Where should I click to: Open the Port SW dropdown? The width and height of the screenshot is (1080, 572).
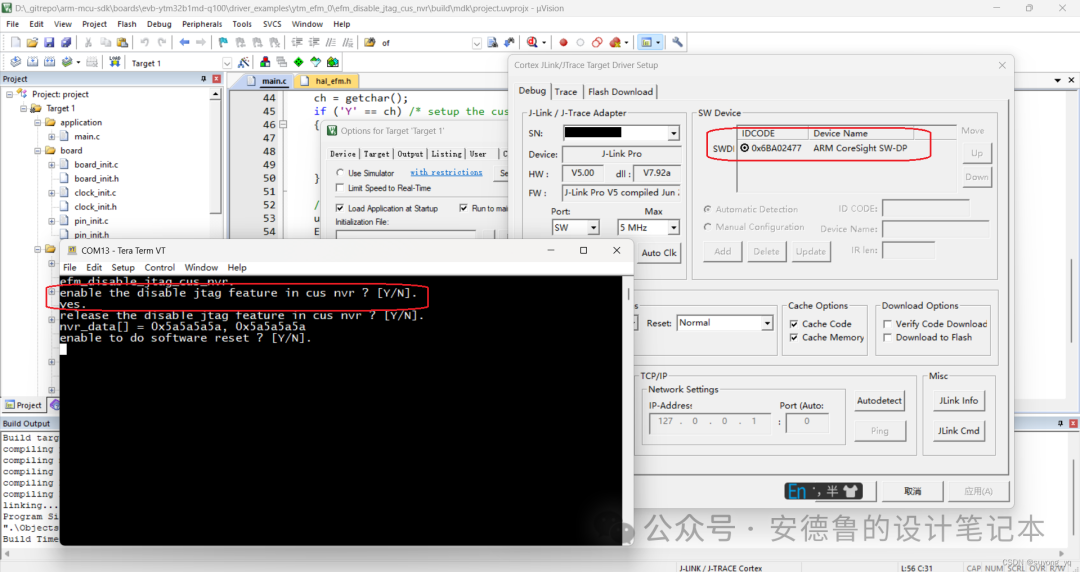click(x=593, y=228)
